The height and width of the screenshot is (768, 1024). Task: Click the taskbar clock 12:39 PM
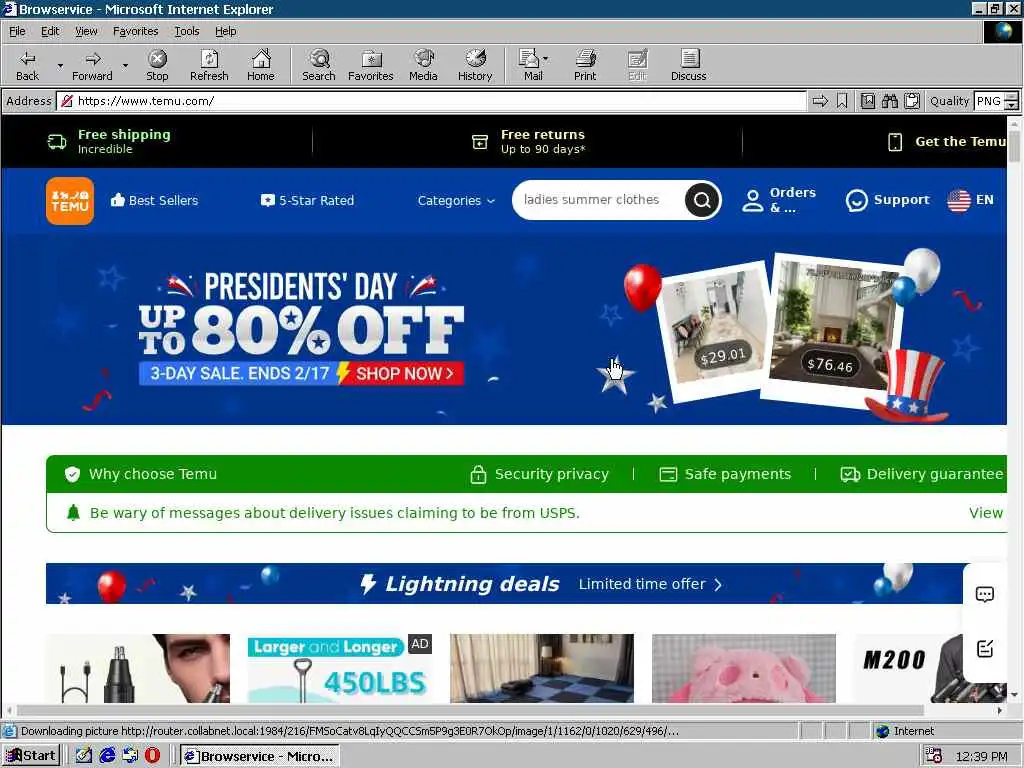(981, 756)
